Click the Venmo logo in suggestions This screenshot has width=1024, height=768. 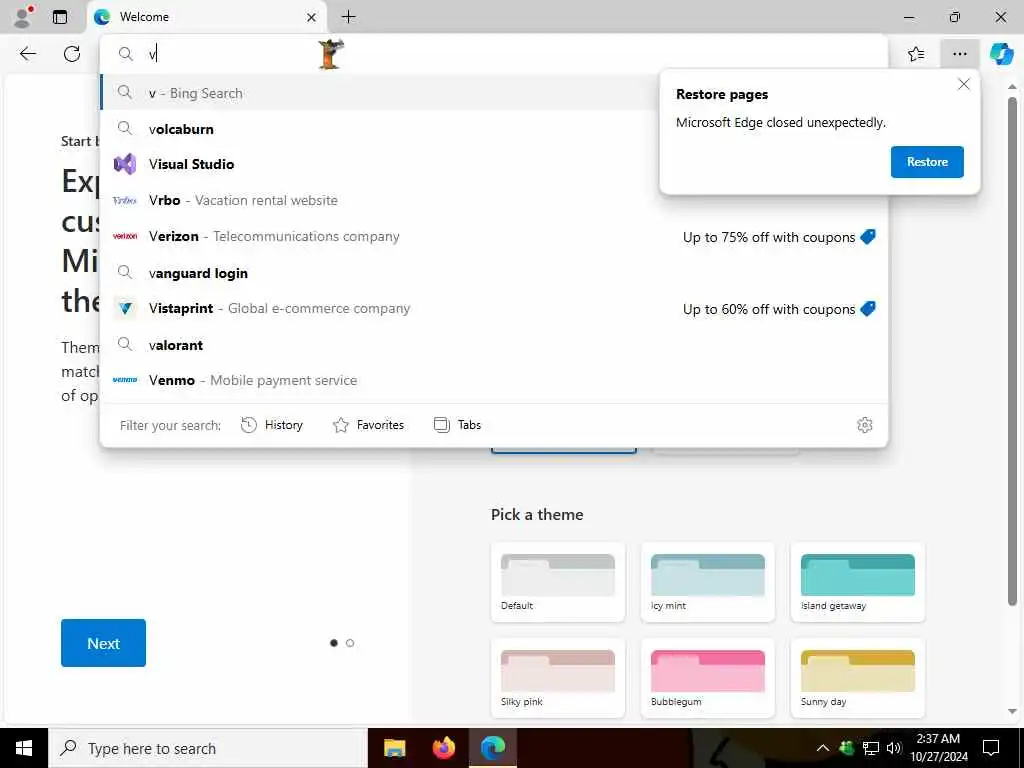click(x=125, y=379)
